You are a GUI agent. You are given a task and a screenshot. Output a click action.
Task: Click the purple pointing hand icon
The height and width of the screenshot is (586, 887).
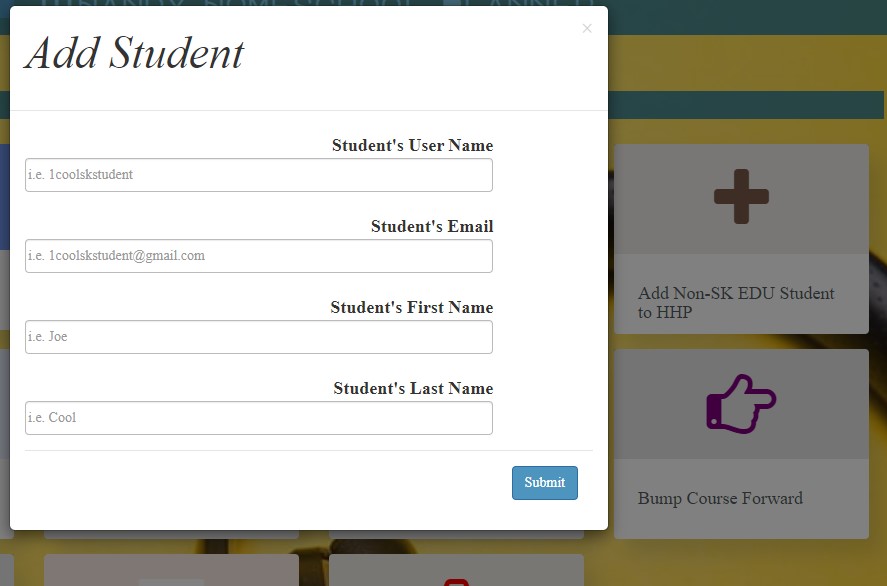(x=741, y=404)
